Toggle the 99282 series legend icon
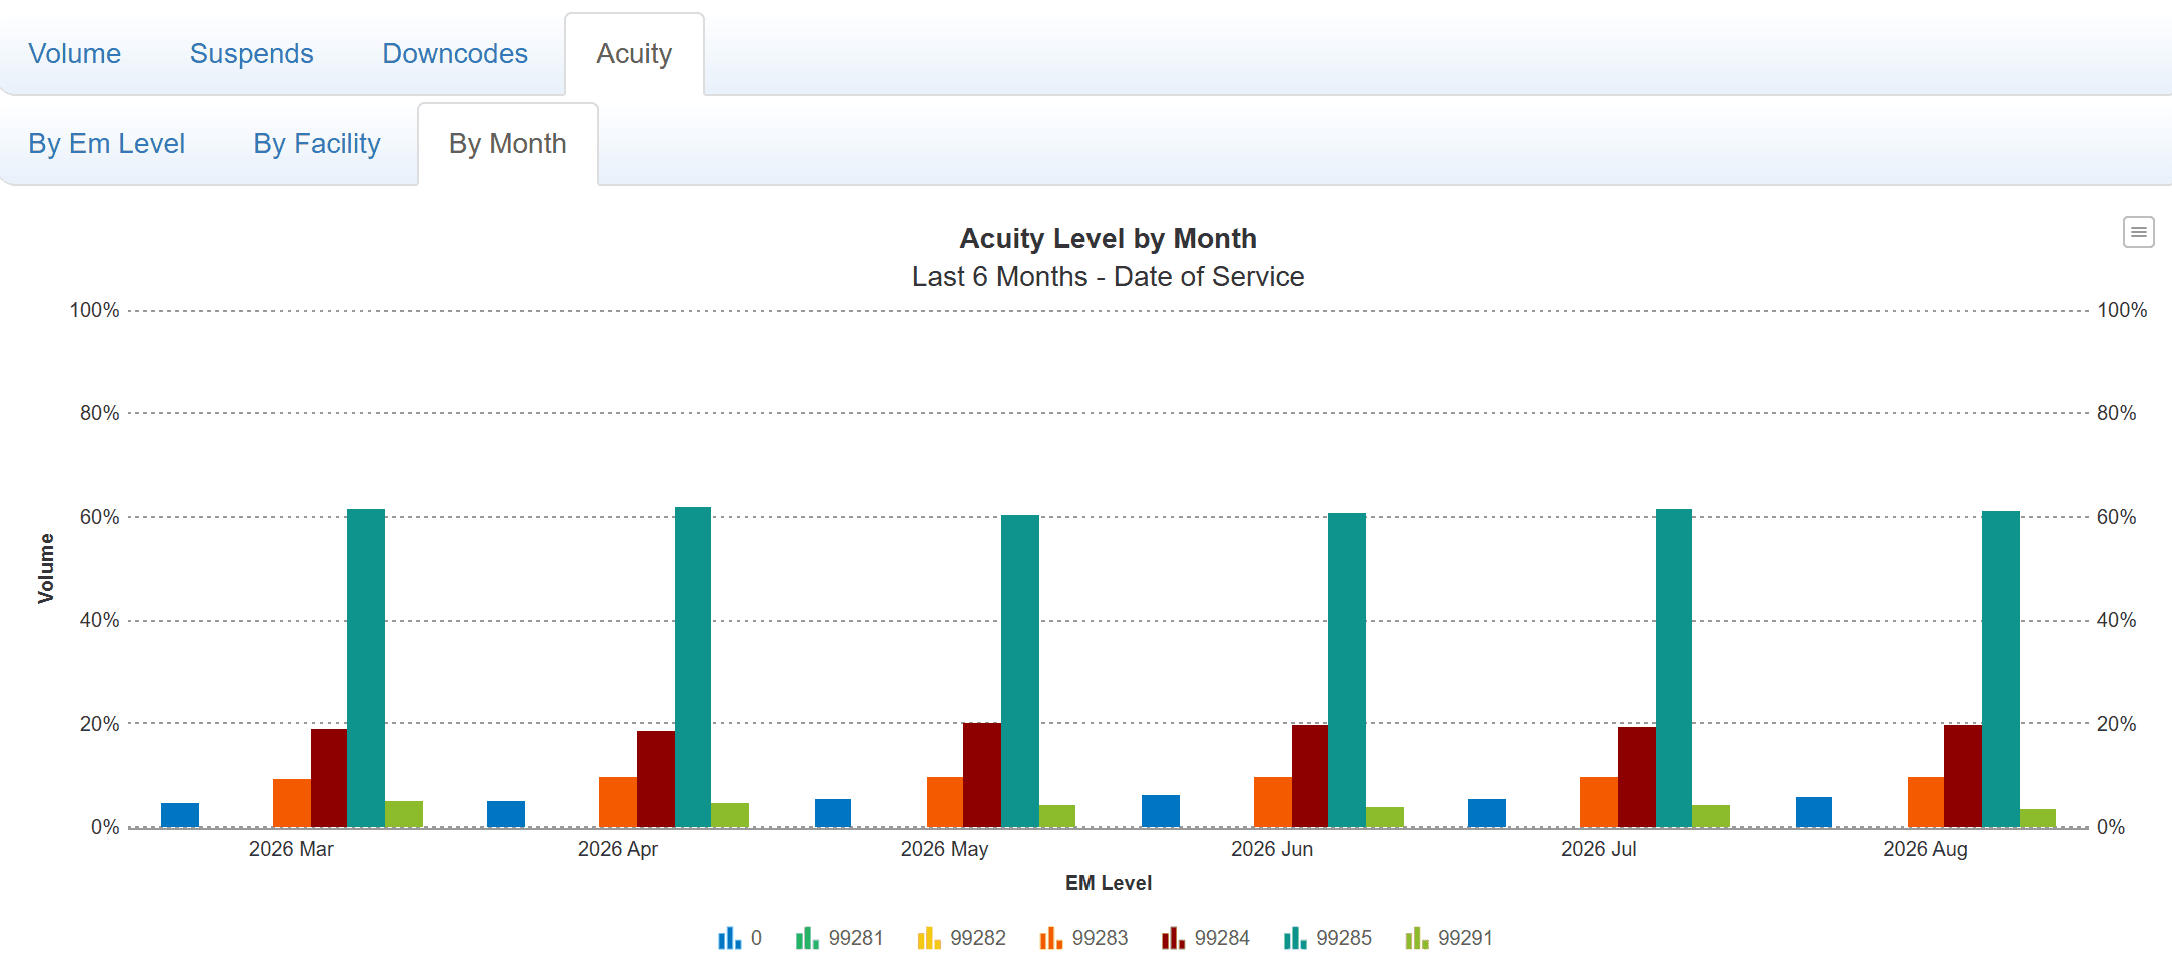 [929, 938]
